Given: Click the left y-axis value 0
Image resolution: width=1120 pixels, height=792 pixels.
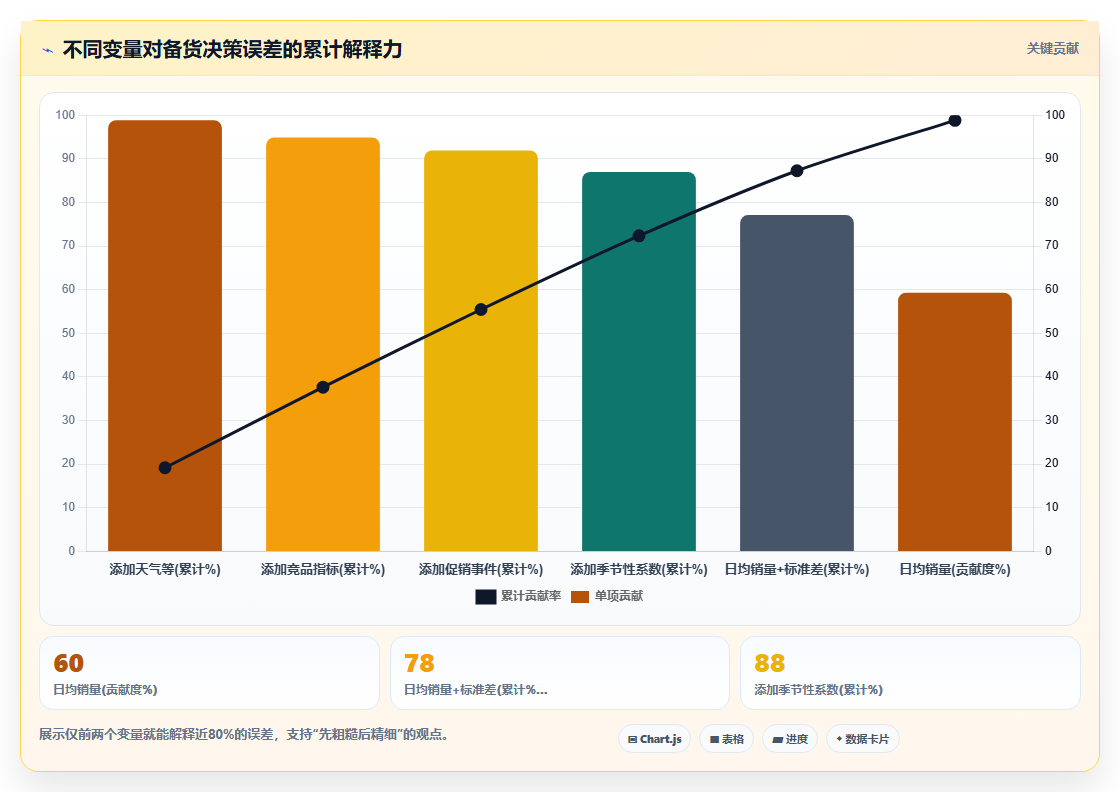Looking at the screenshot, I should tap(71, 551).
